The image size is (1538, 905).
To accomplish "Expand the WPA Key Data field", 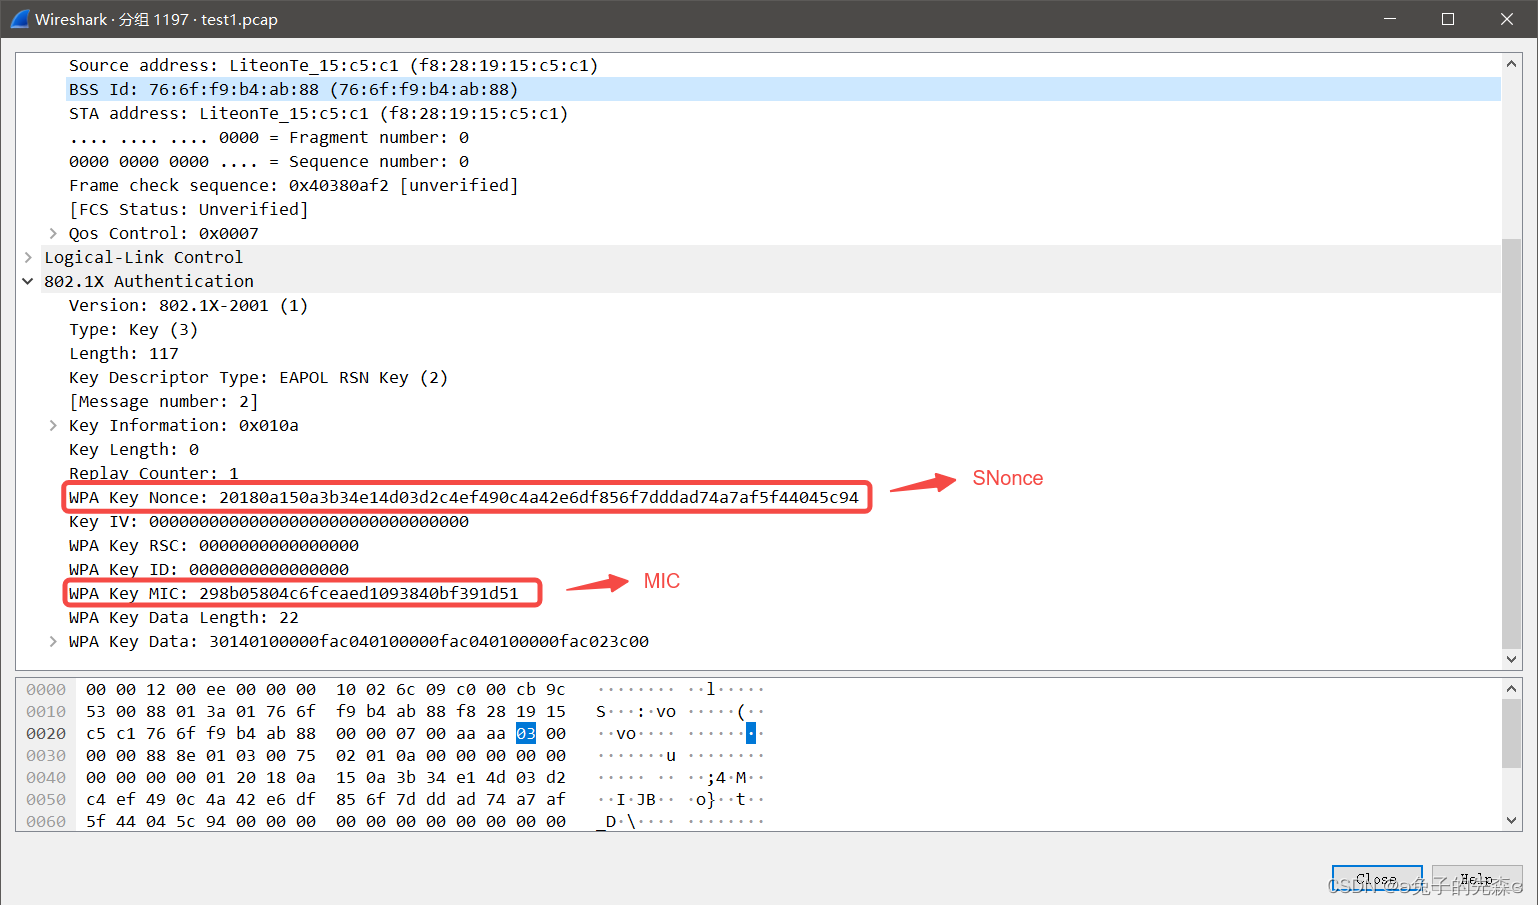I will (53, 641).
